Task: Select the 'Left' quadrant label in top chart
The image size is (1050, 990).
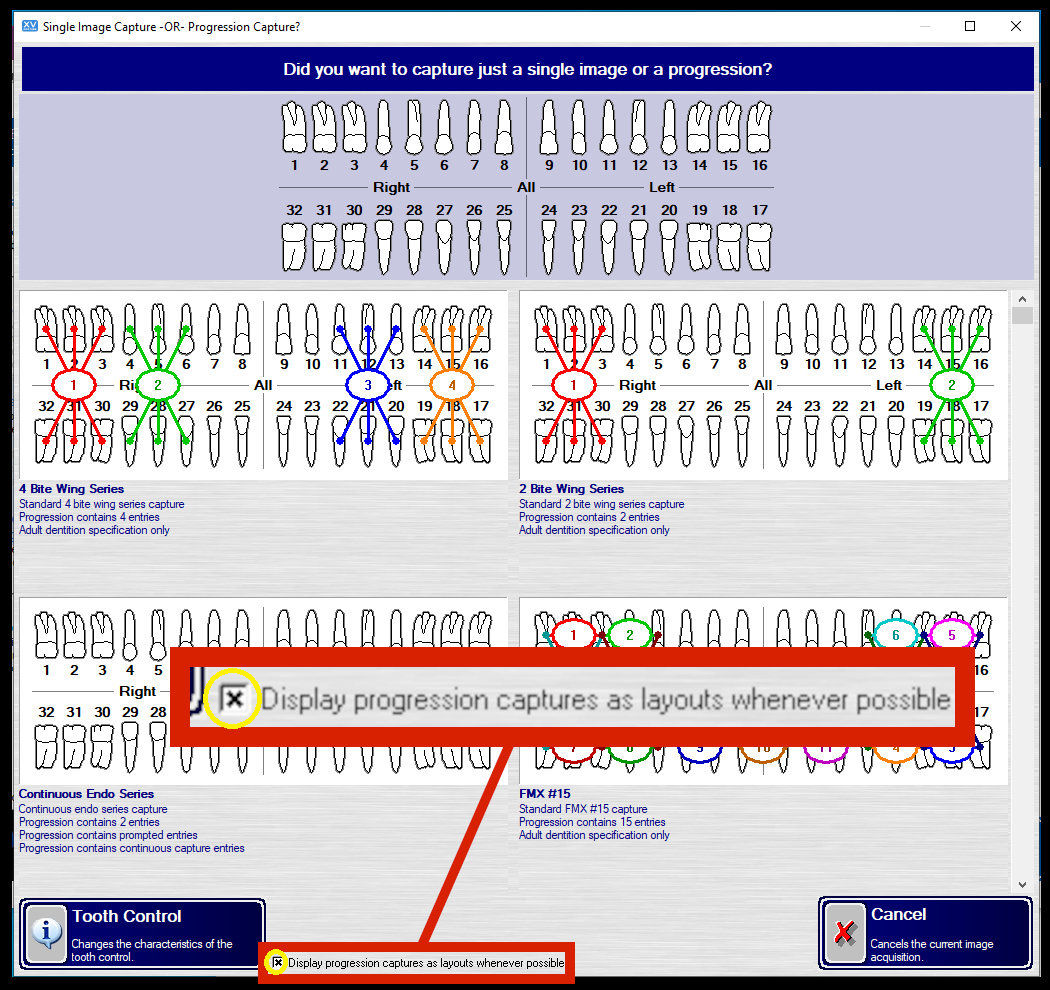Action: point(662,187)
